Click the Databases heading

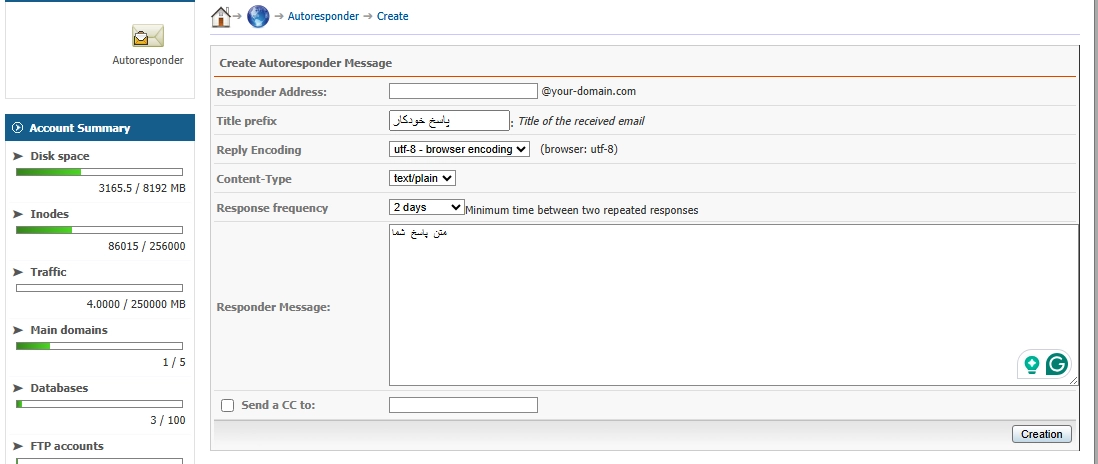click(x=59, y=388)
